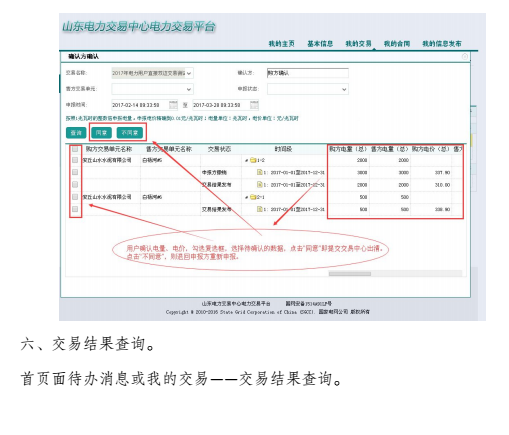Click the document icon in 310.00 price row
Viewport: 509px width, 435px height.
[x=259, y=184]
